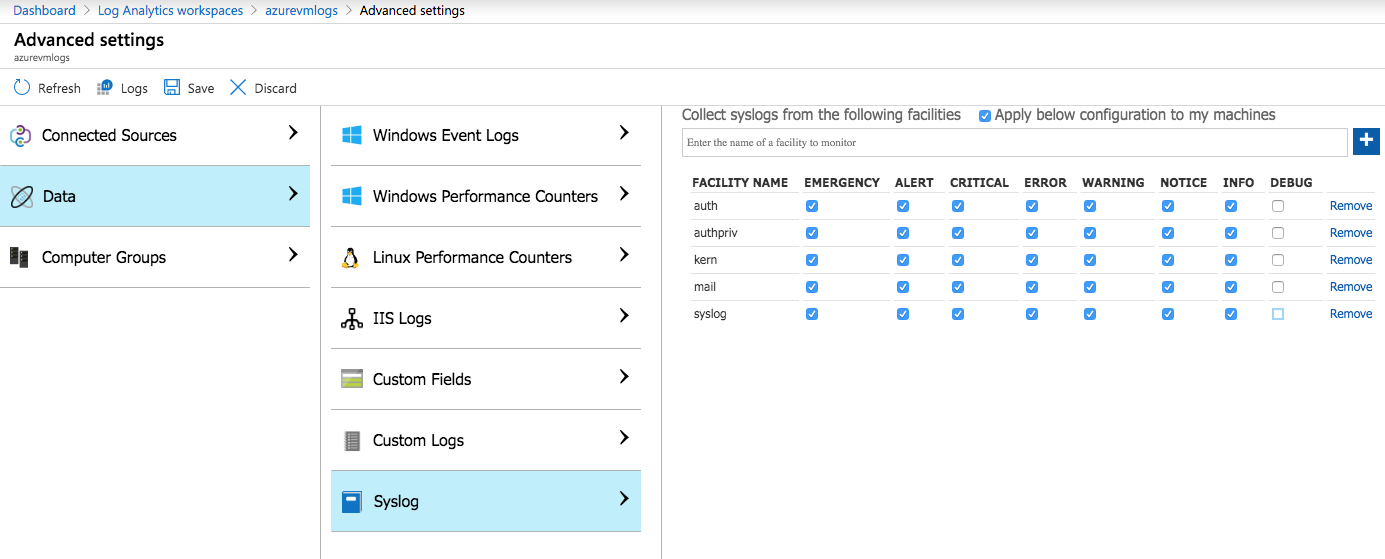The height and width of the screenshot is (559, 1385).
Task: Click the Discard X icon
Action: pyautogui.click(x=238, y=88)
